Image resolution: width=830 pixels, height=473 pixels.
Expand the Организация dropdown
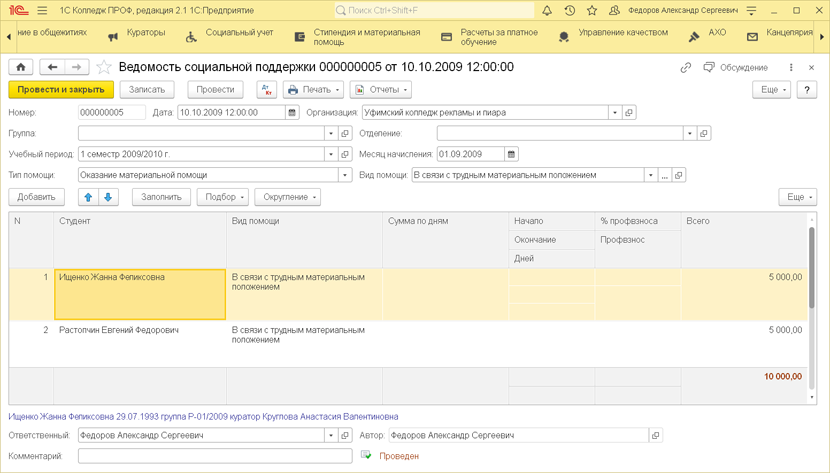point(615,113)
